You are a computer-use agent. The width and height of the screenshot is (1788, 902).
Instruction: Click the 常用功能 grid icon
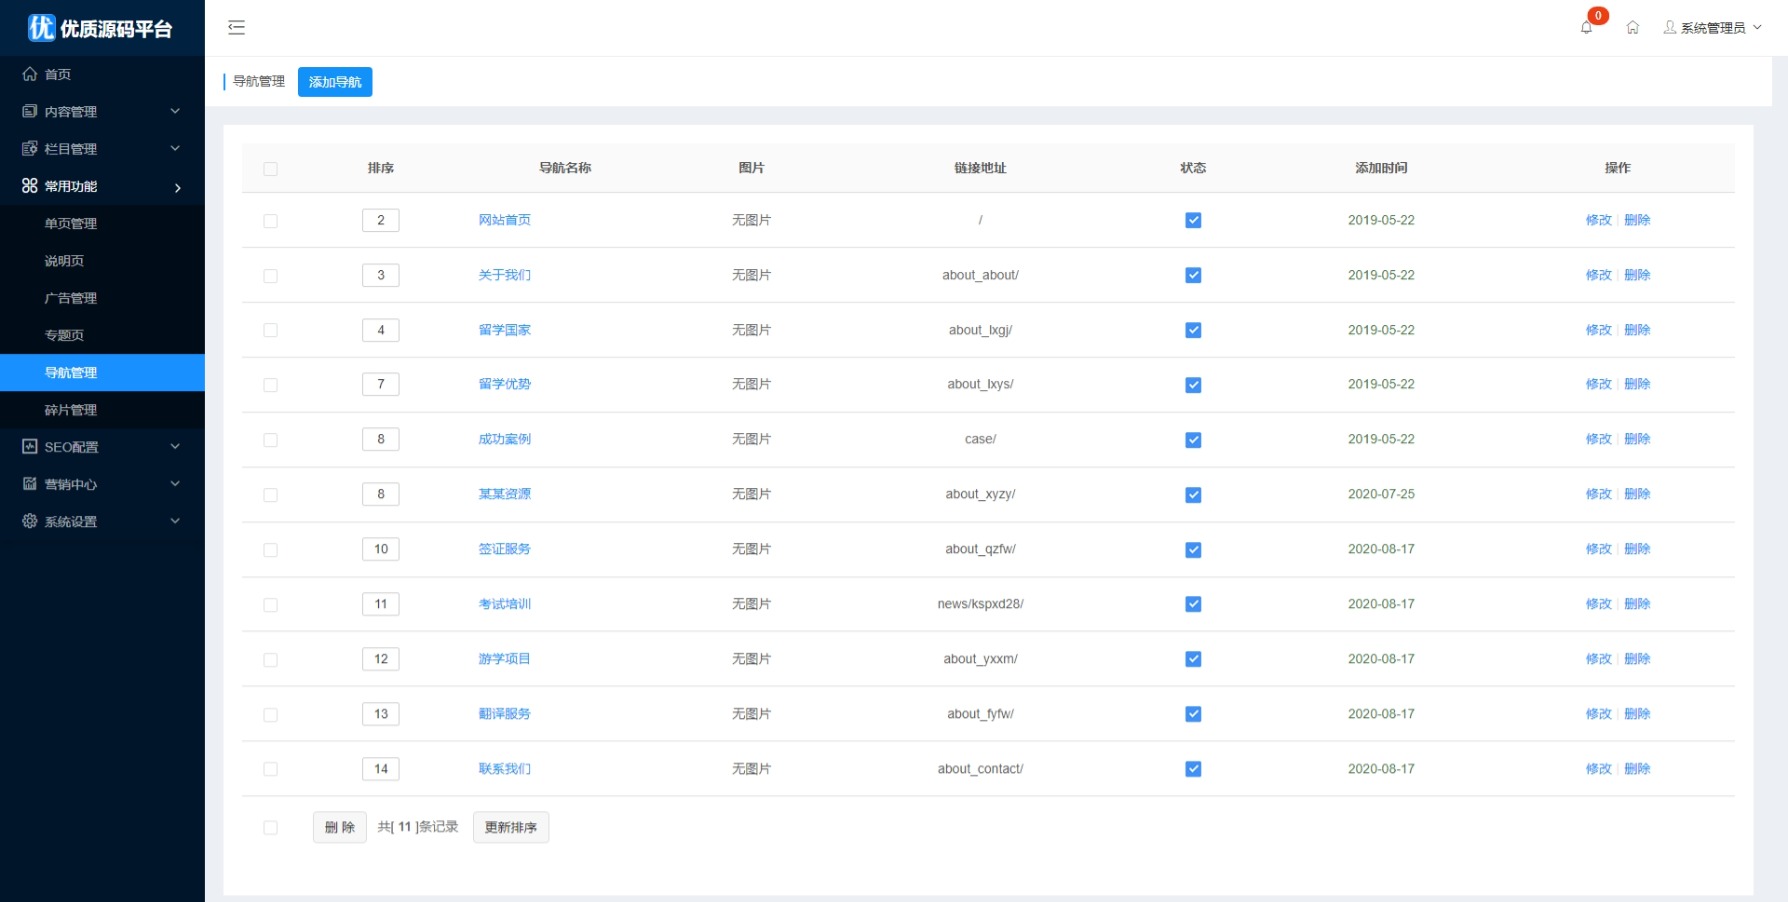pos(30,186)
